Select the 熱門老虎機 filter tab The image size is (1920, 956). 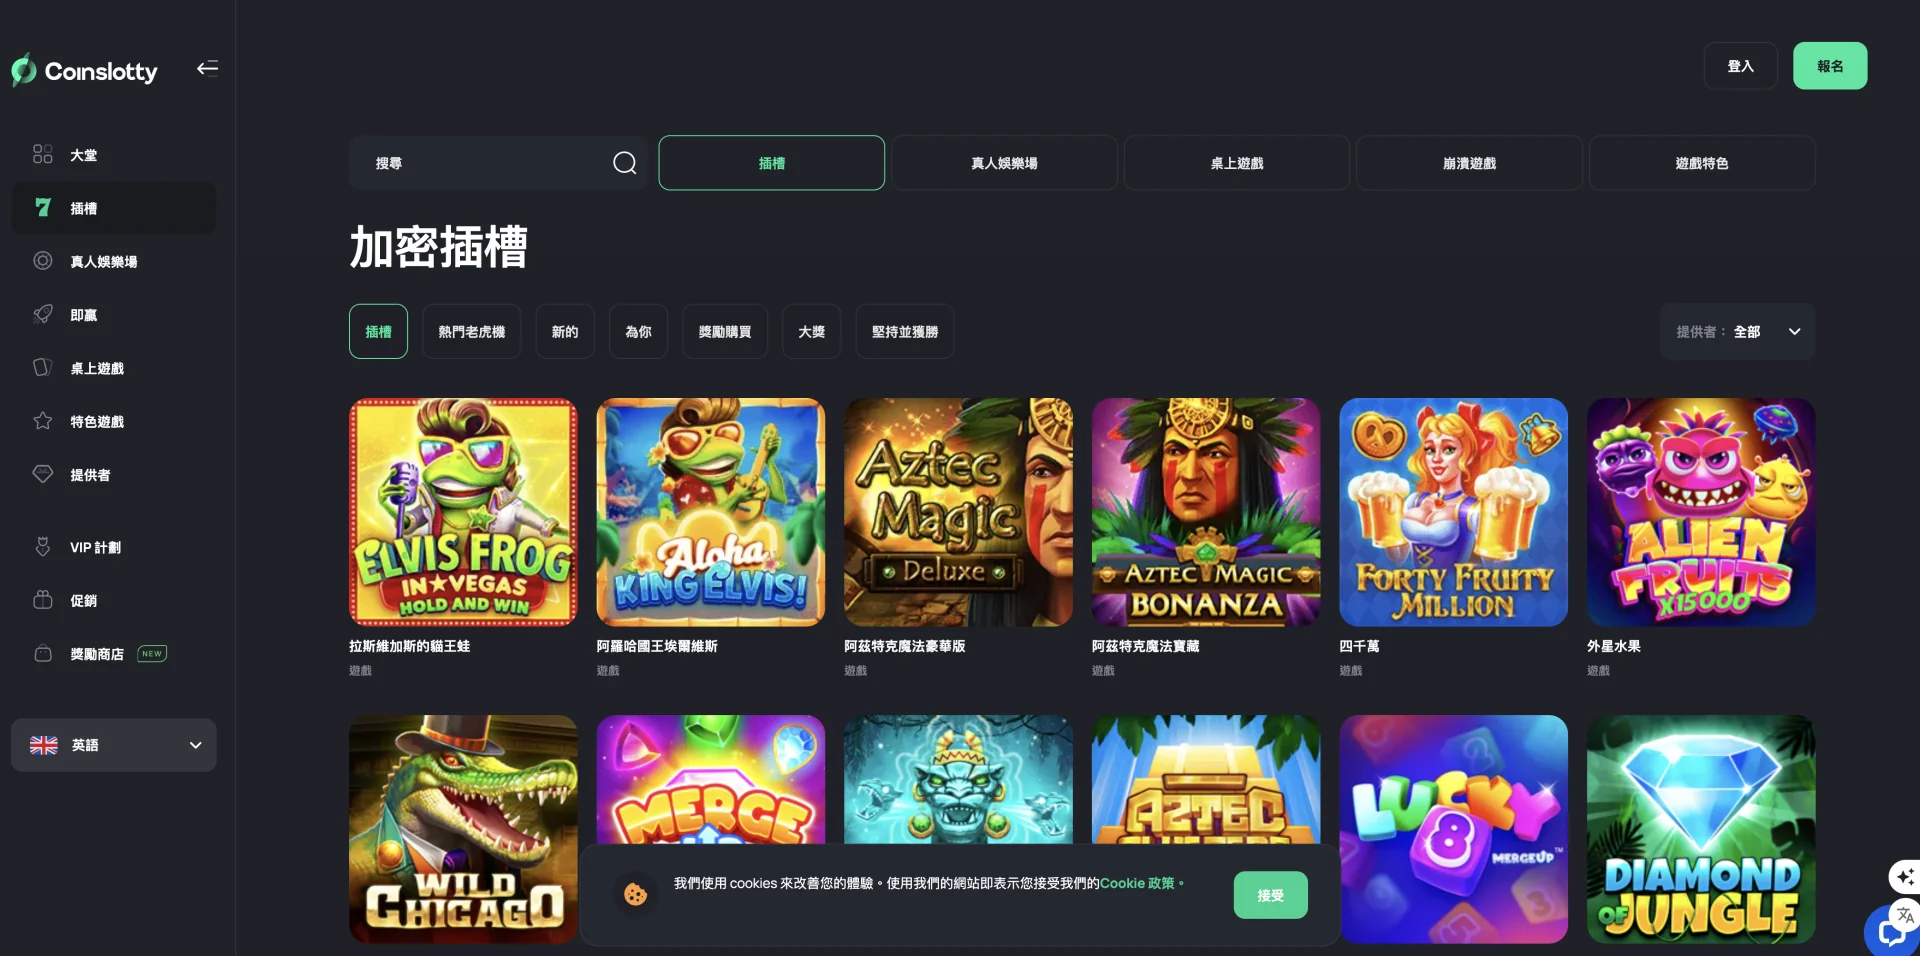tap(472, 331)
